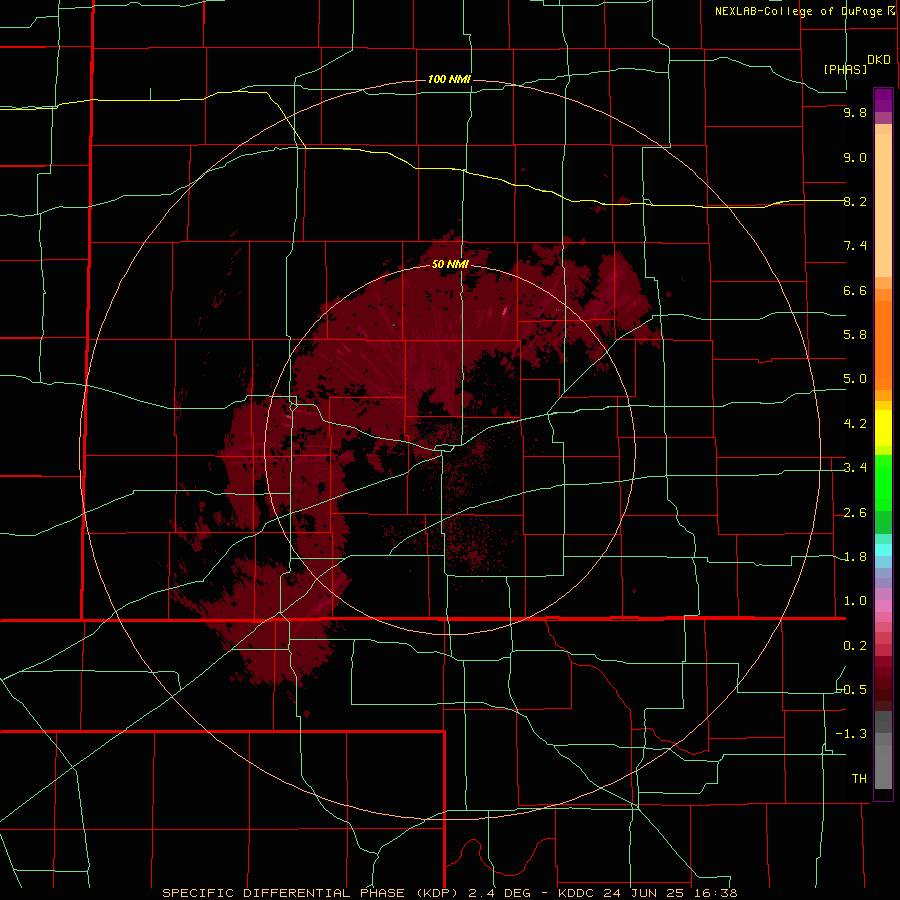
Task: Click the "[PHAS]" label above the color scale
Action: (x=845, y=69)
